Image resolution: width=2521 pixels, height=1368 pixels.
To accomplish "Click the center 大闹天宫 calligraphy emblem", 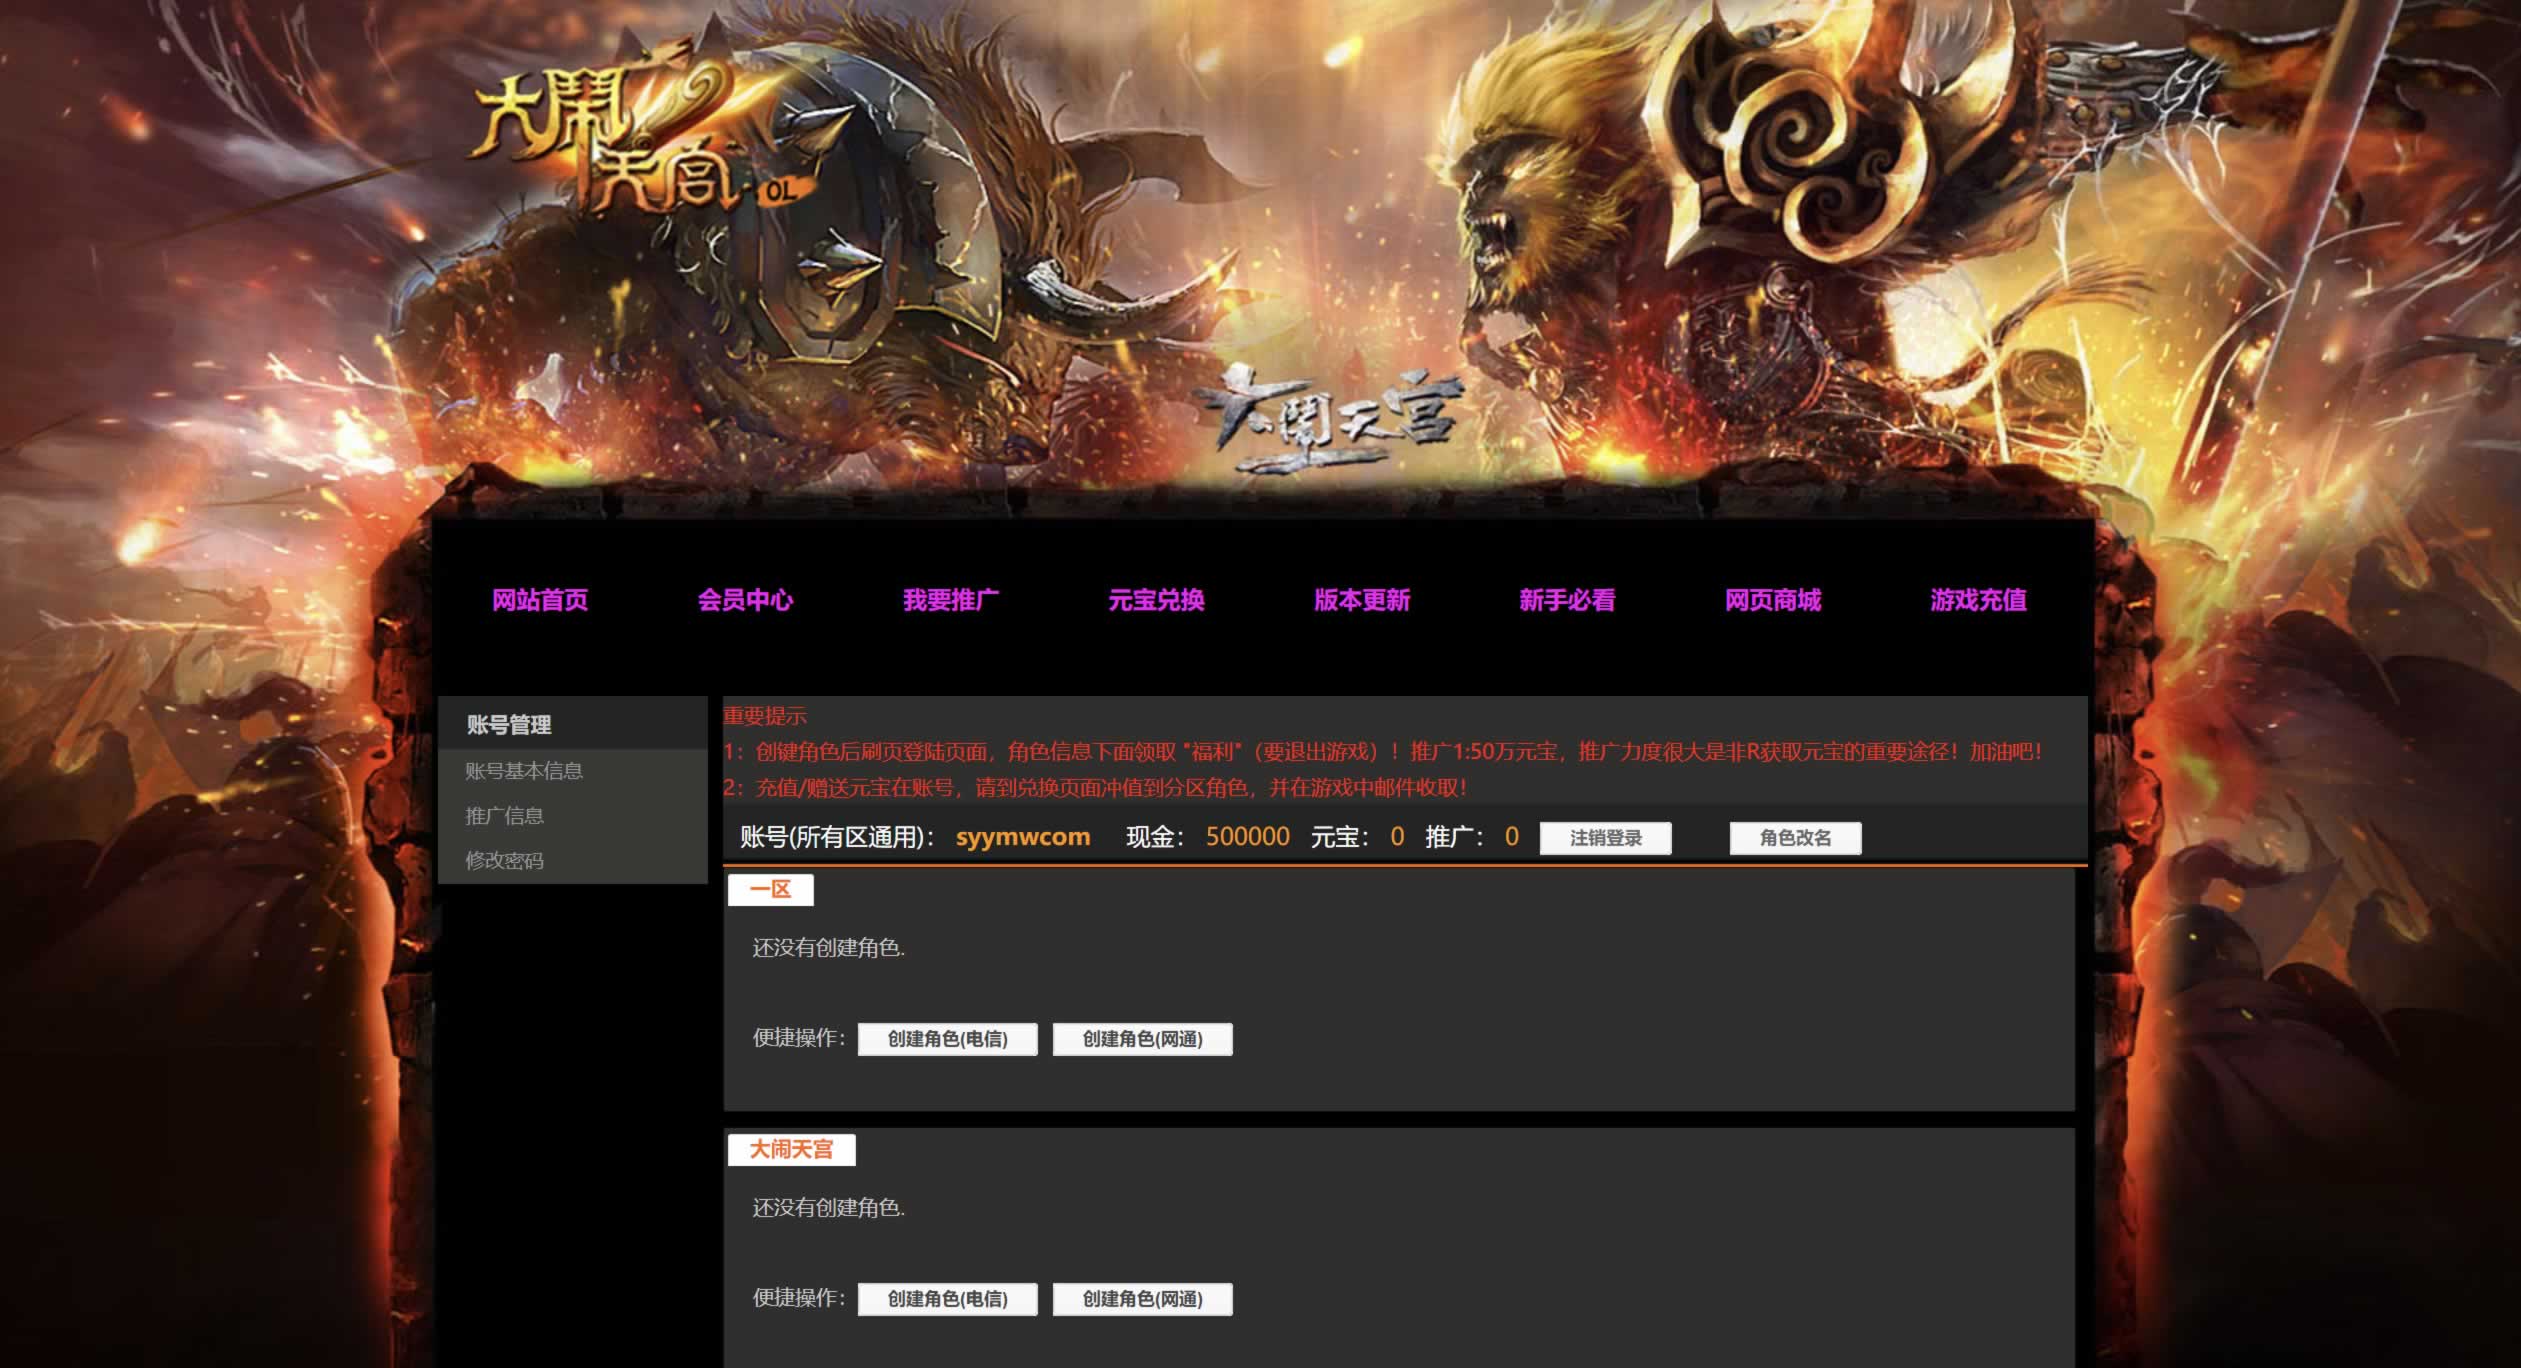I will pos(1330,418).
